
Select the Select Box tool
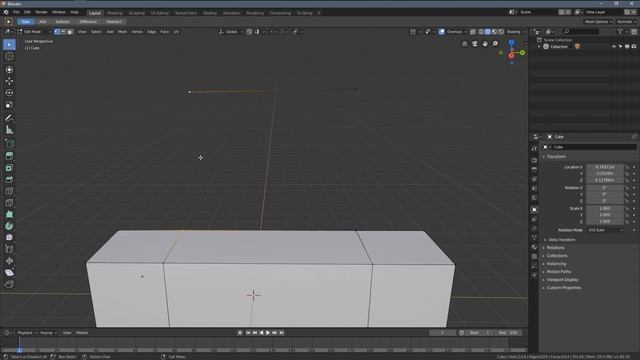click(9, 44)
